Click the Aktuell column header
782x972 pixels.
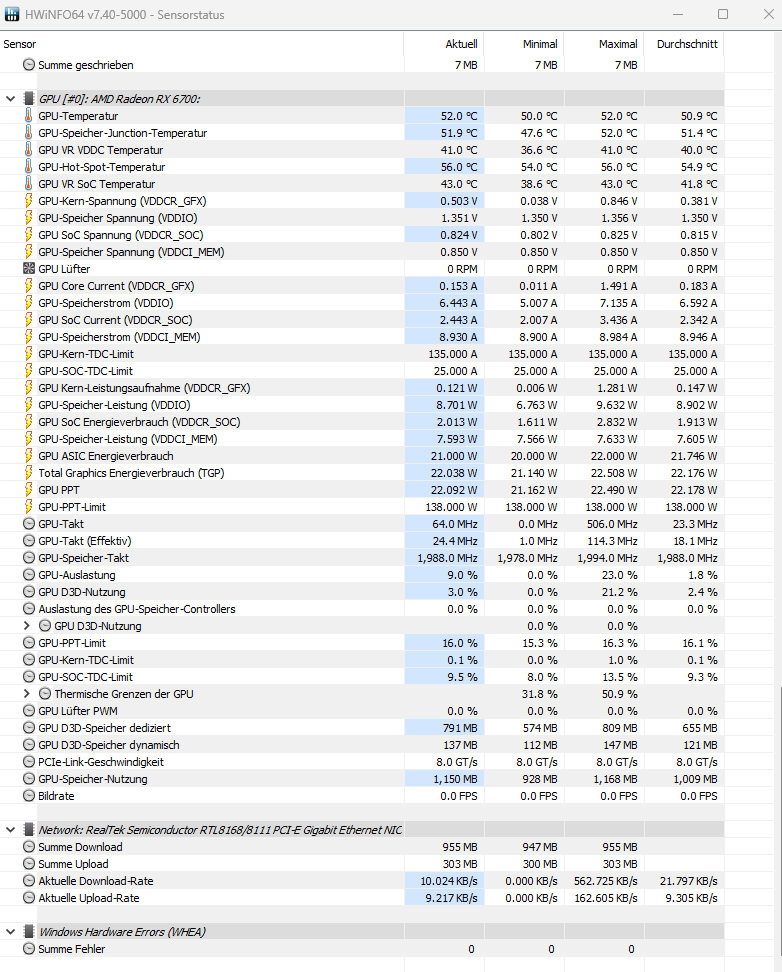point(444,44)
